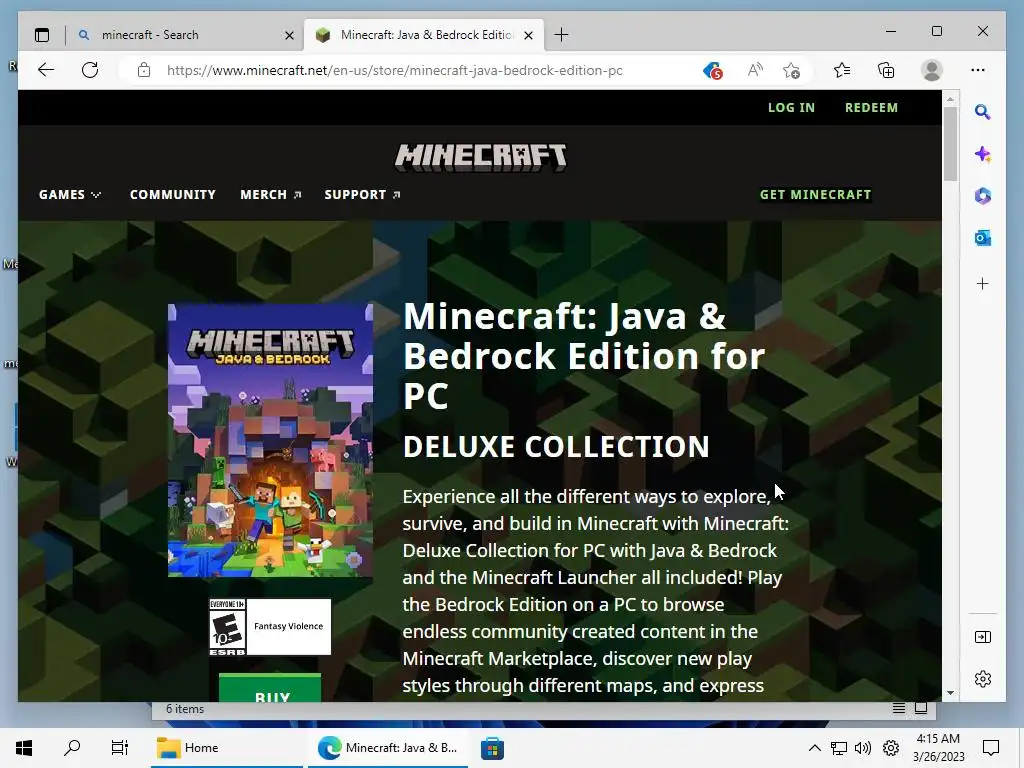Click the Minecraft Java & Bedrock box art
This screenshot has height=768, width=1024.
(x=270, y=440)
